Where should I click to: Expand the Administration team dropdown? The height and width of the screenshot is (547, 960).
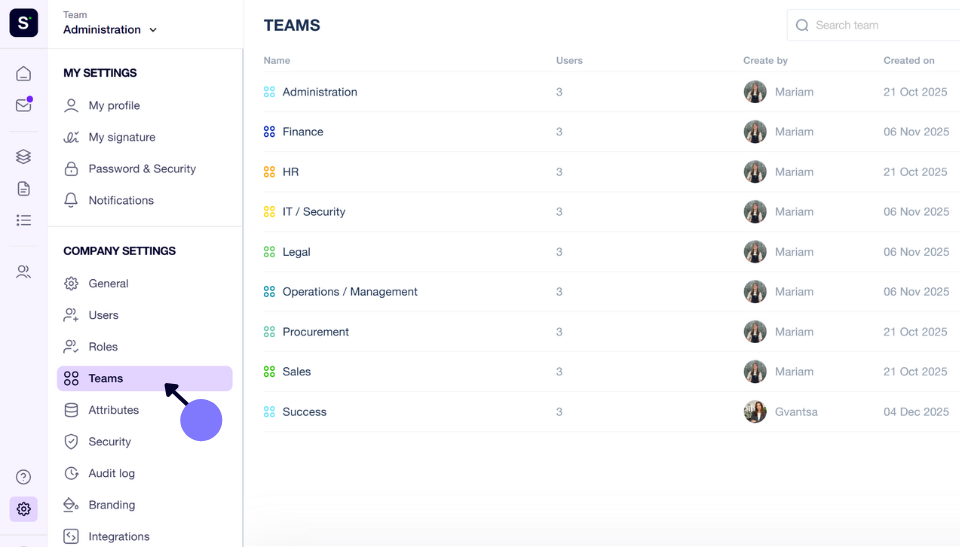click(x=110, y=29)
